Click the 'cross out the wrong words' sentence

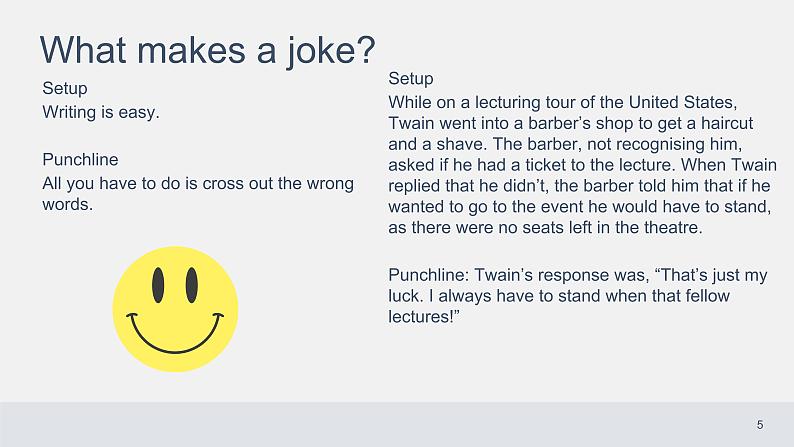coord(198,193)
